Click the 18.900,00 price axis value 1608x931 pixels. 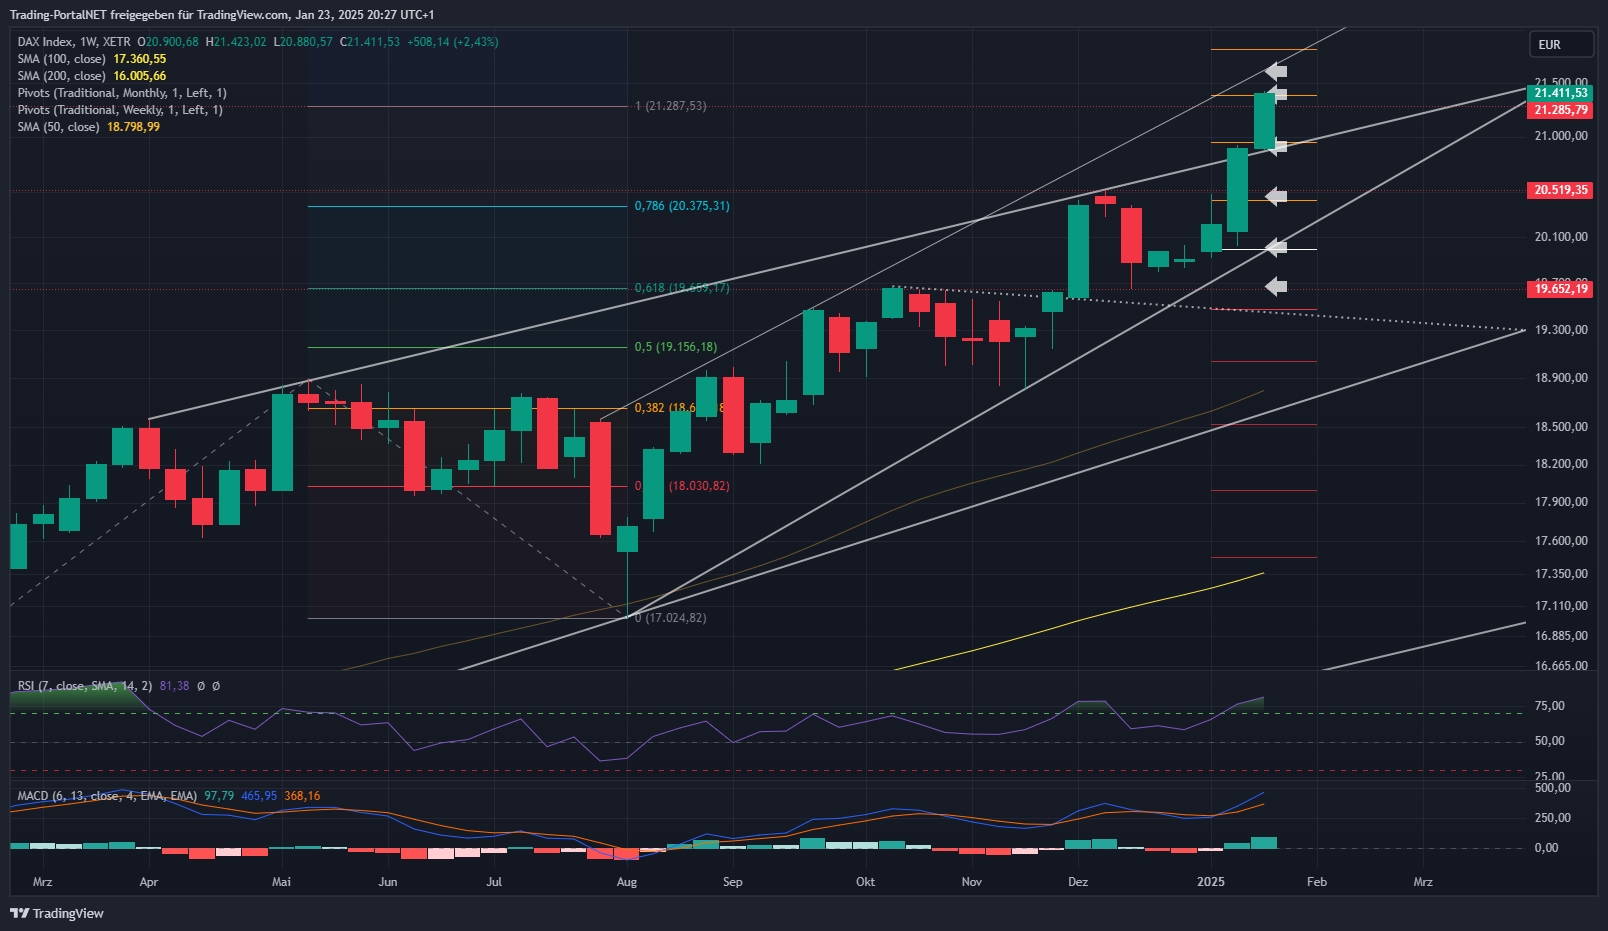1561,378
